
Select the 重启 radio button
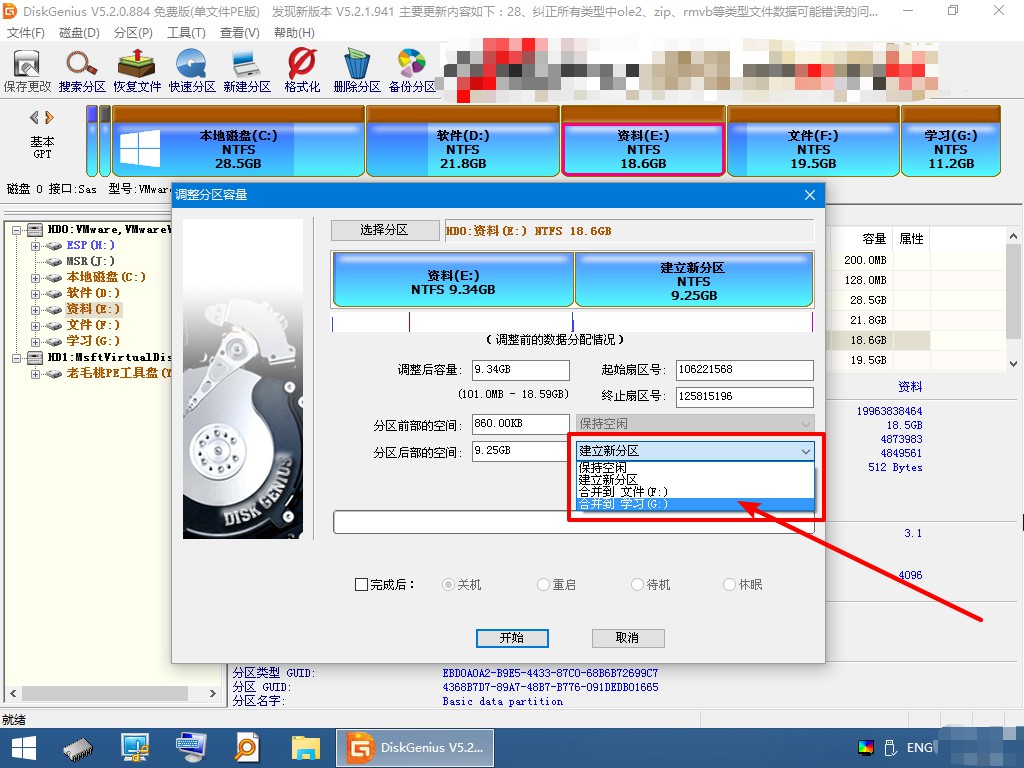pos(543,584)
